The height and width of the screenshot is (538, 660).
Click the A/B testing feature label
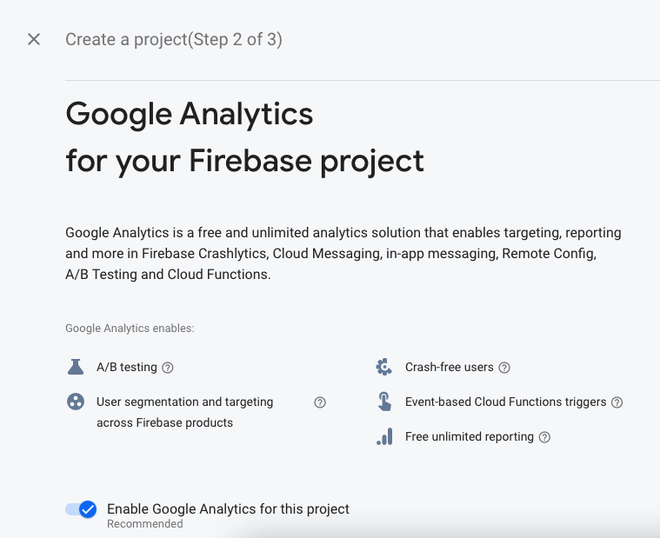(126, 367)
